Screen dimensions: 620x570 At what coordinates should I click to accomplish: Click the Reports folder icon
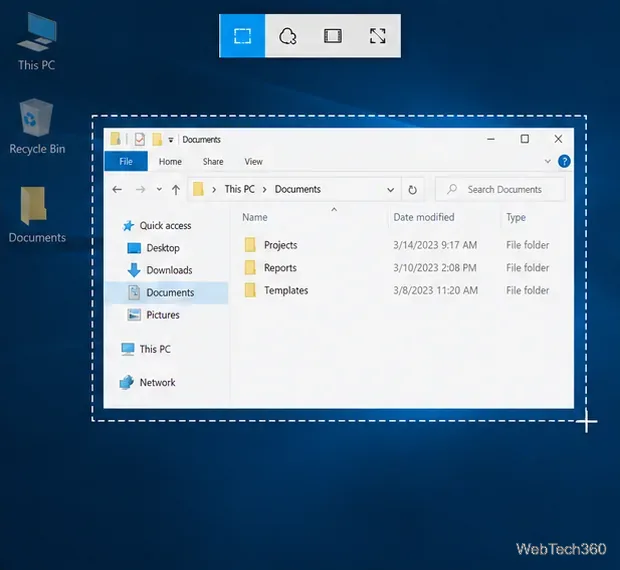coord(250,268)
